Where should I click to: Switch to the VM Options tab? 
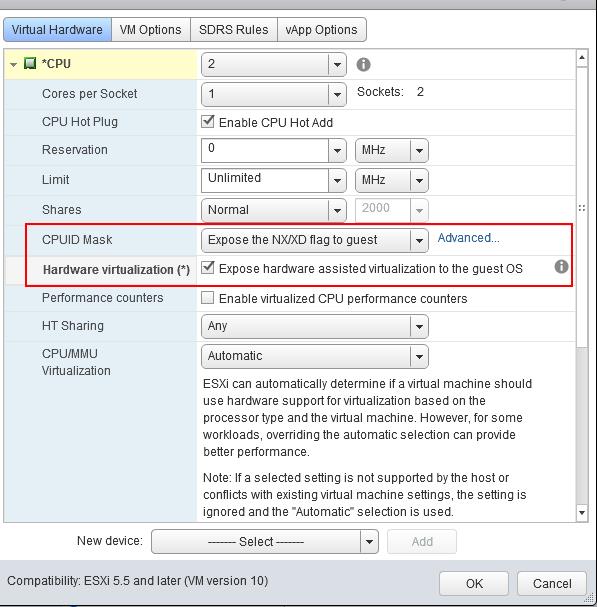pyautogui.click(x=151, y=29)
